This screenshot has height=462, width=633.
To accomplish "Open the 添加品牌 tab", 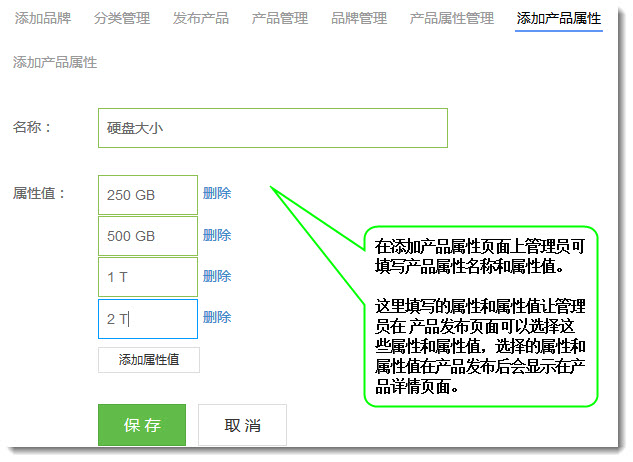I will tap(43, 19).
